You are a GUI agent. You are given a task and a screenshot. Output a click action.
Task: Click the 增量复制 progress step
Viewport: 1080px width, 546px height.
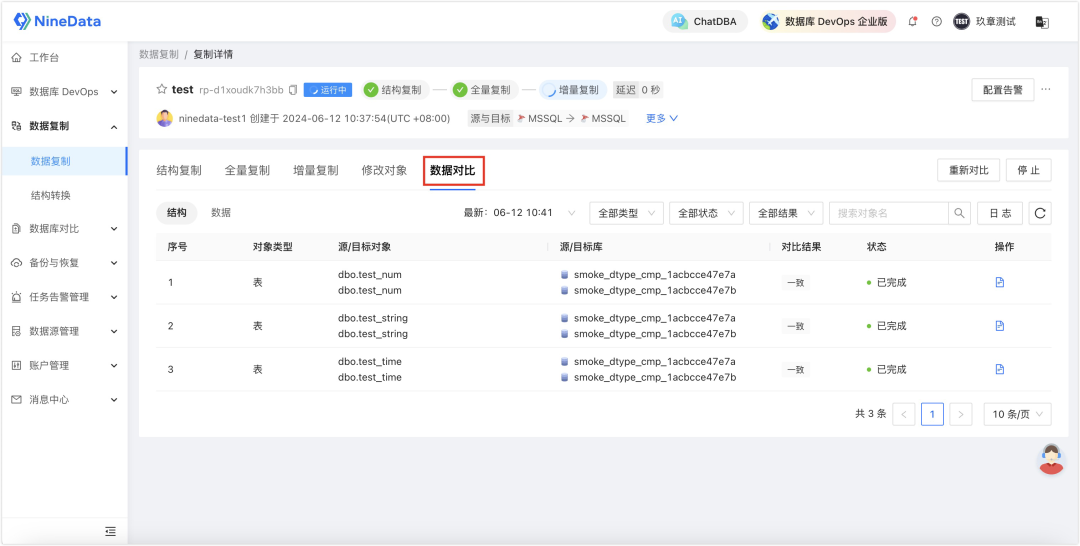coord(572,90)
